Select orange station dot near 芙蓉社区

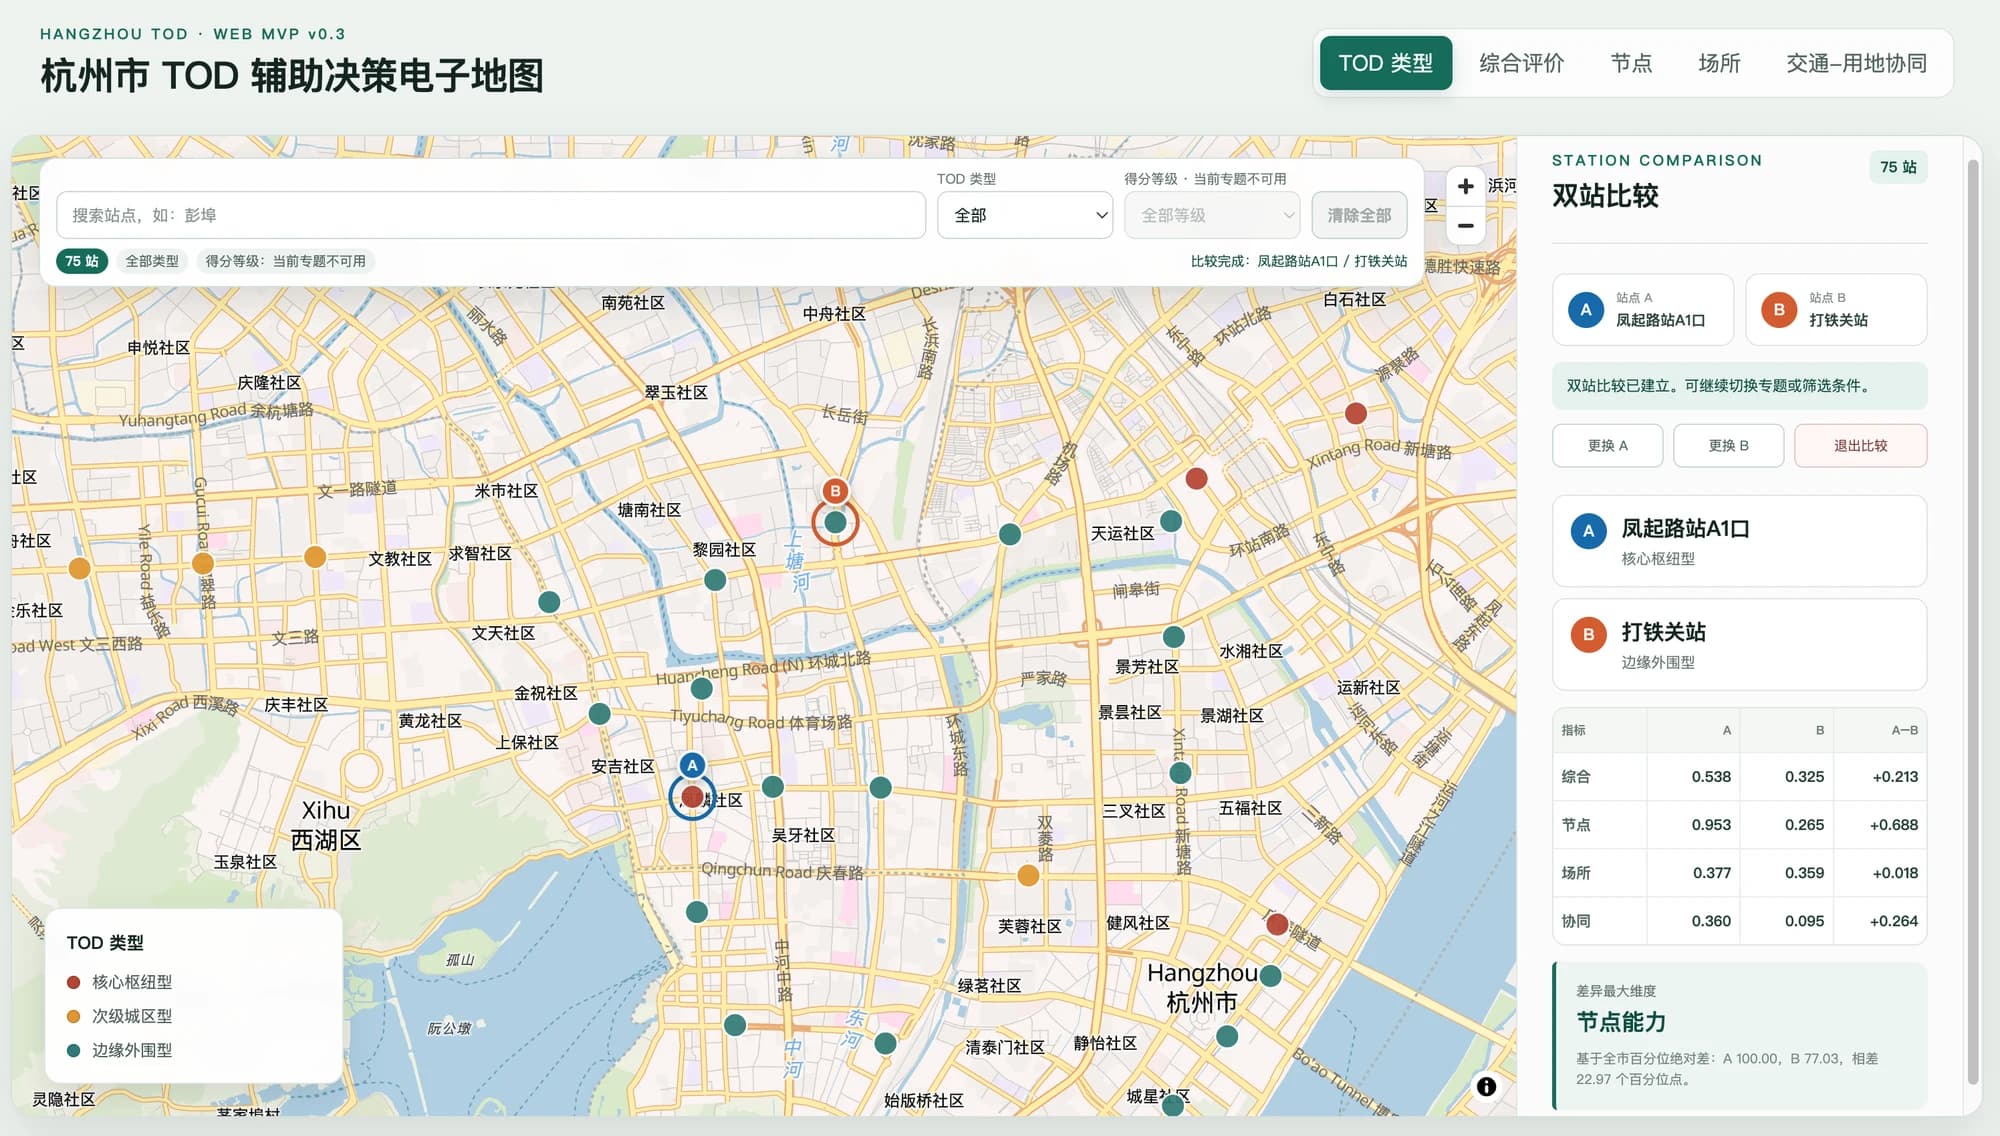click(1028, 876)
